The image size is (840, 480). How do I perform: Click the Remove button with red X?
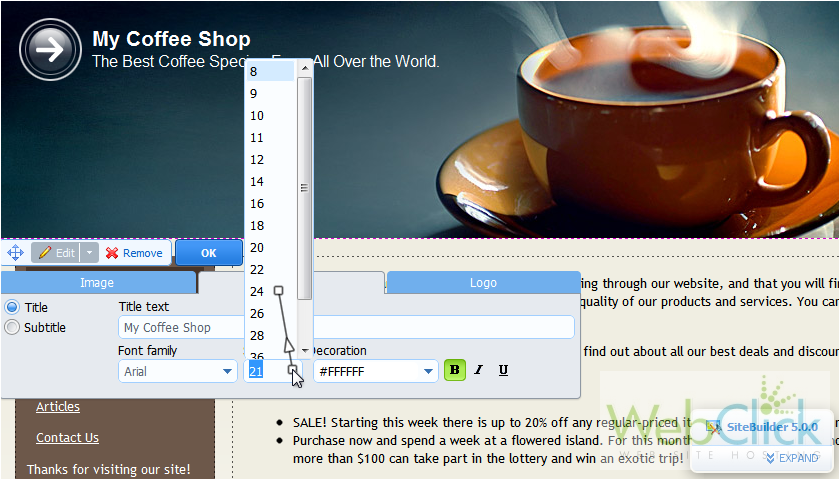point(134,253)
